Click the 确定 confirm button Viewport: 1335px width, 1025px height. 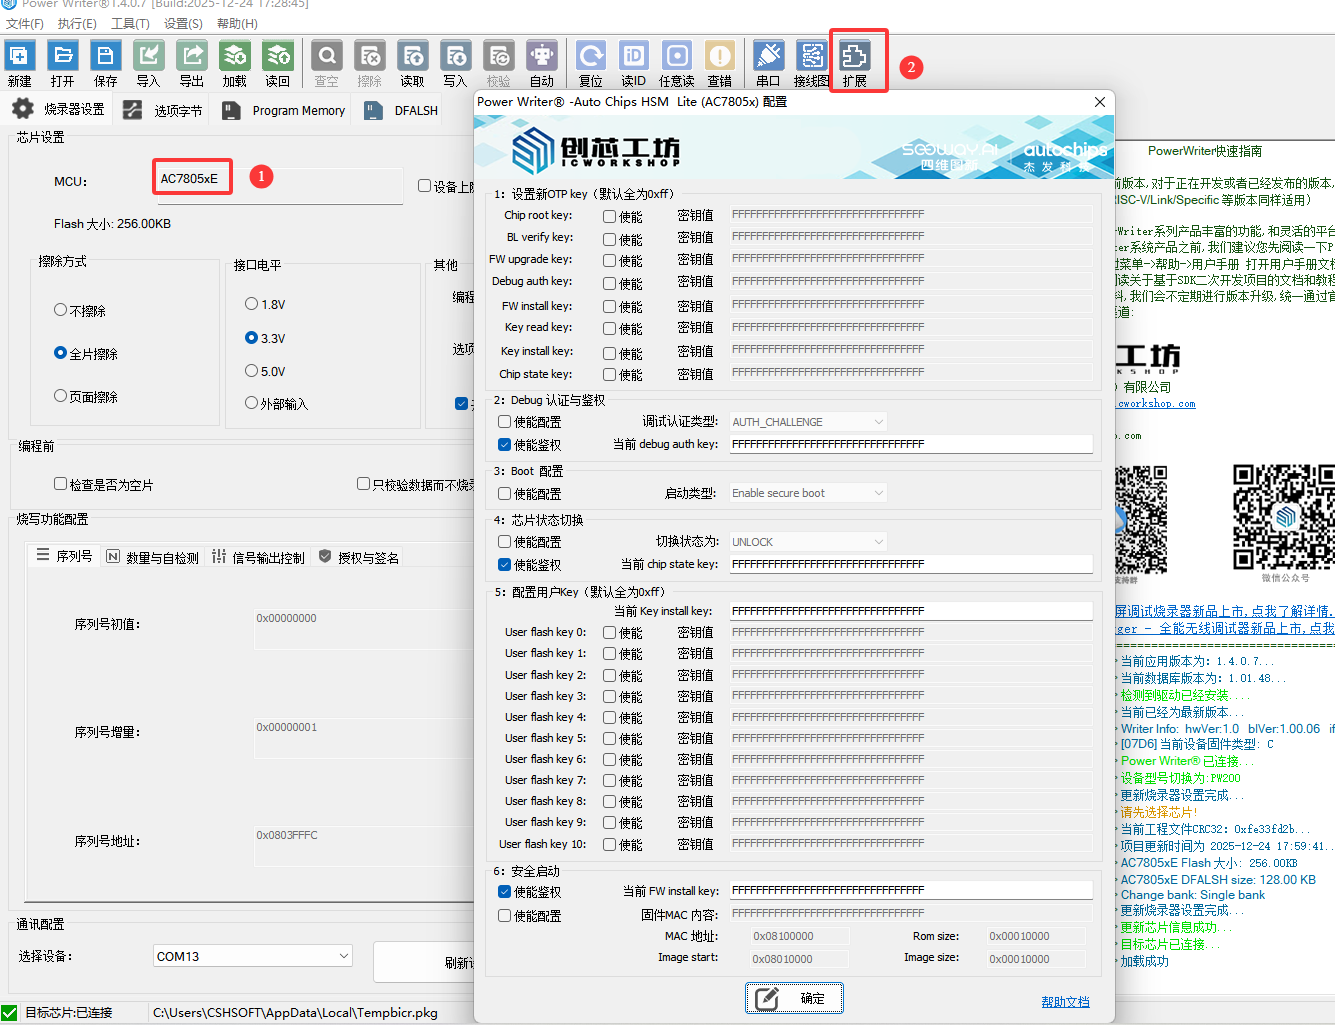[x=794, y=998]
